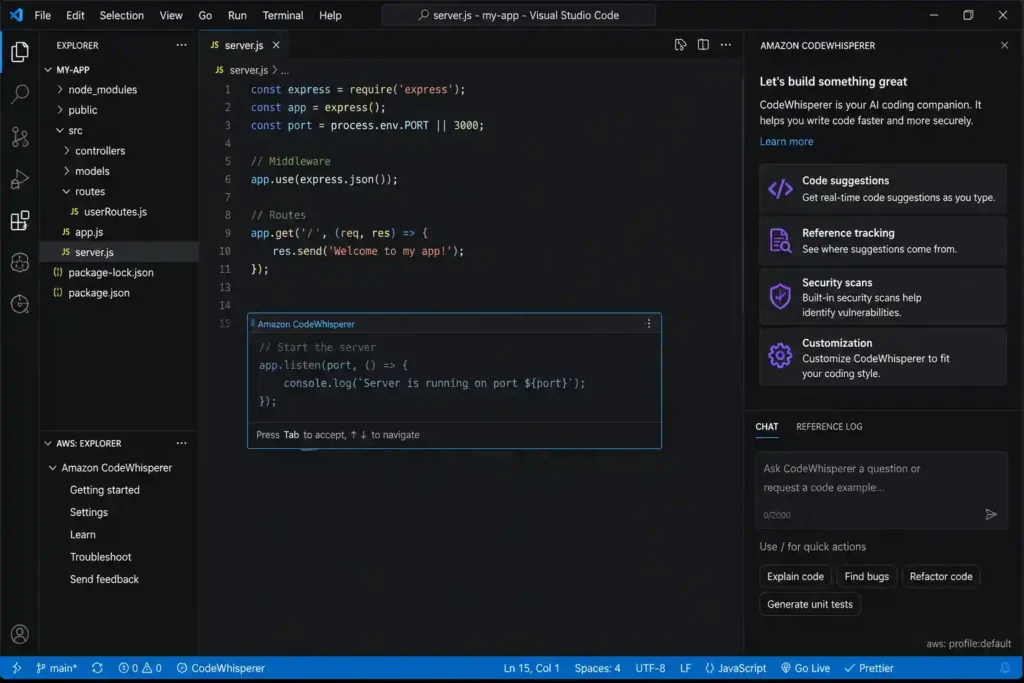The image size is (1024, 683).
Task: Click the Generate unit tests button
Action: [x=810, y=604]
